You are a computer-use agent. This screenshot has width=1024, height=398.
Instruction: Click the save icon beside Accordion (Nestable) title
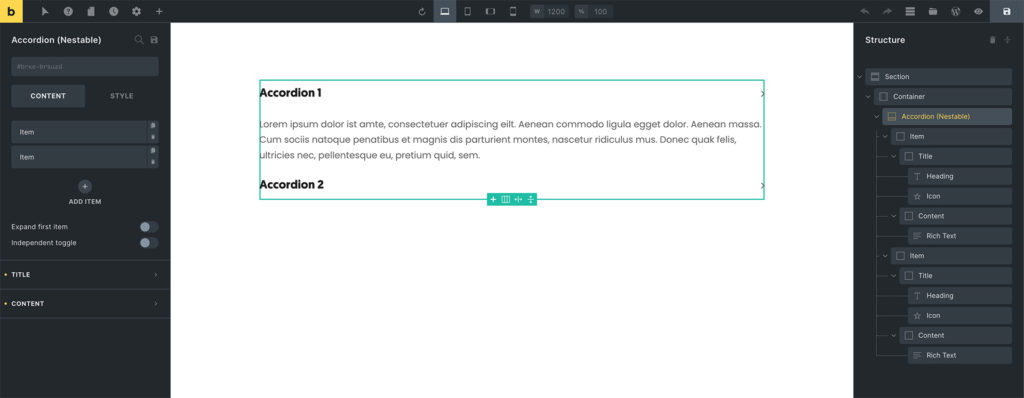(154, 40)
